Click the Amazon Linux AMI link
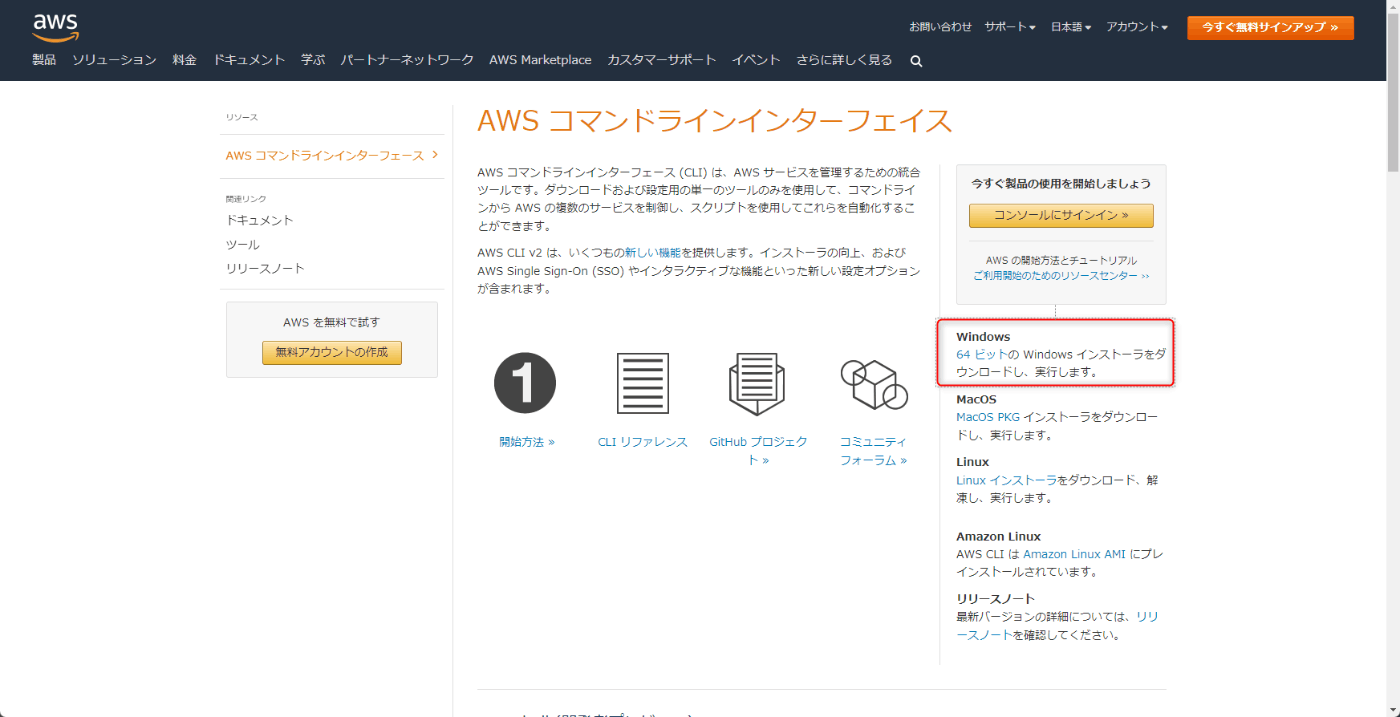The height and width of the screenshot is (717, 1400). [x=1075, y=554]
